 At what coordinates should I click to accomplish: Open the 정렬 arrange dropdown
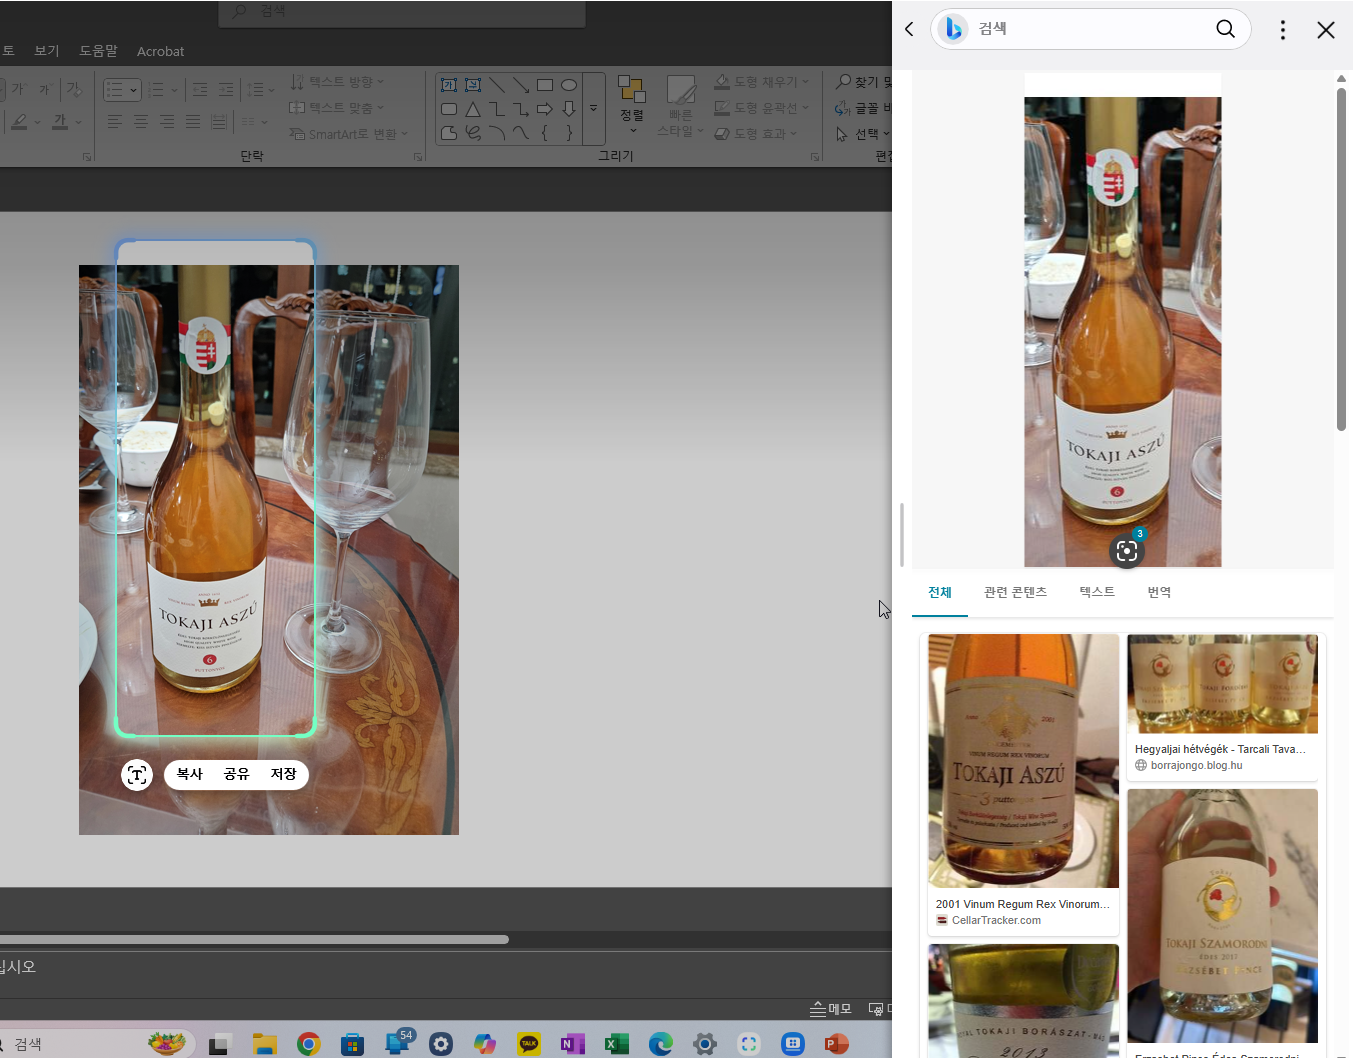coord(632,104)
